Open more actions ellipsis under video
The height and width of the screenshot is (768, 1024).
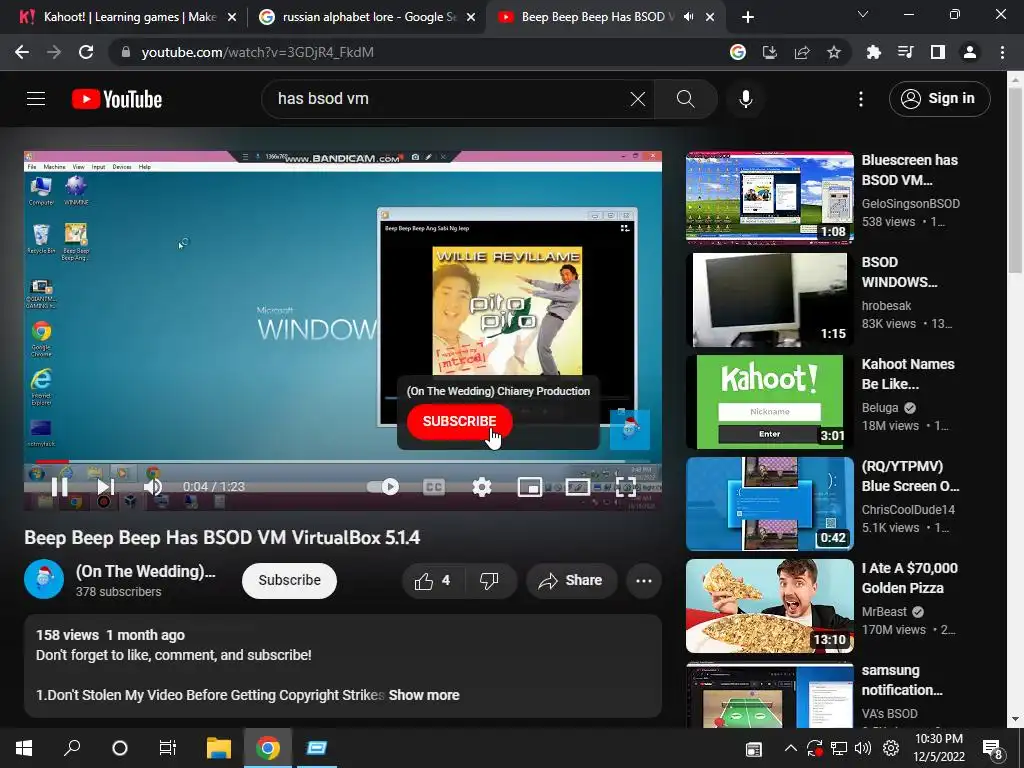(x=644, y=581)
